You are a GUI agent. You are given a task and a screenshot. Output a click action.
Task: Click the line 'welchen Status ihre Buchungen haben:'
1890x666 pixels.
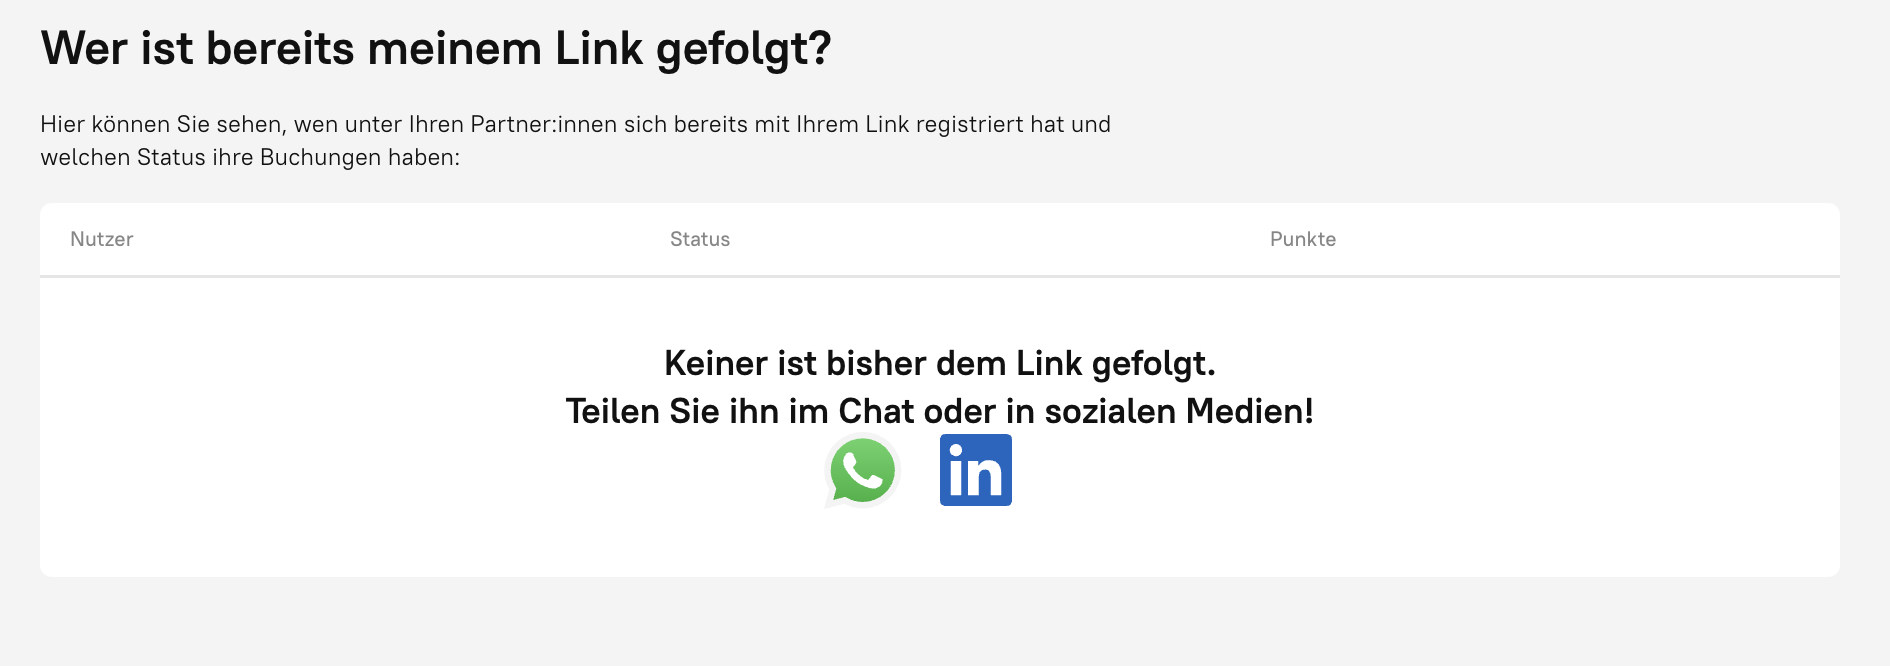click(x=250, y=157)
